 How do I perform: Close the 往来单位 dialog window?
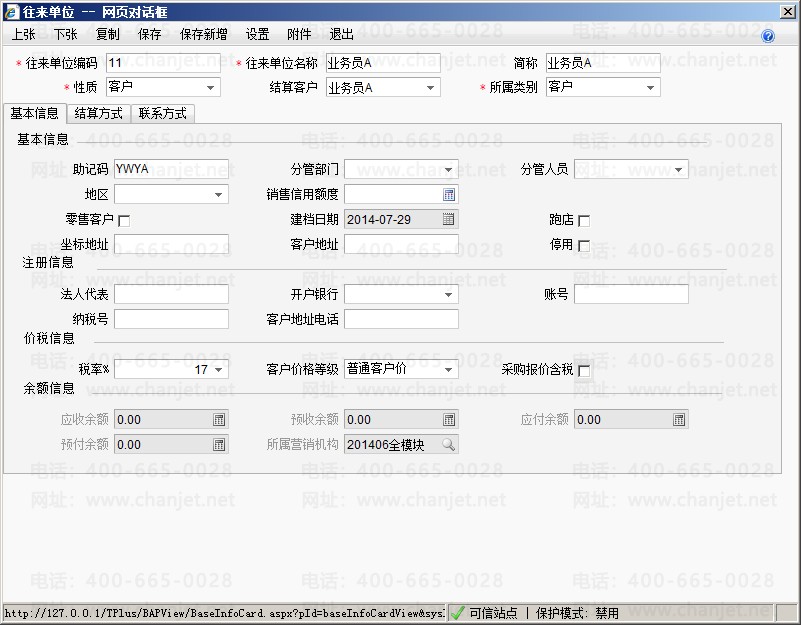(x=788, y=12)
